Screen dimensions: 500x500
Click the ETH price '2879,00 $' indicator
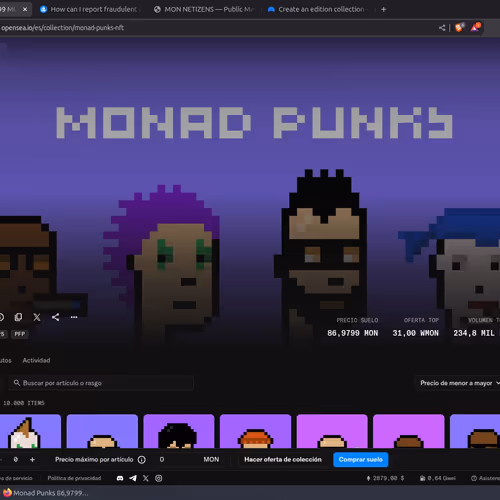(385, 478)
